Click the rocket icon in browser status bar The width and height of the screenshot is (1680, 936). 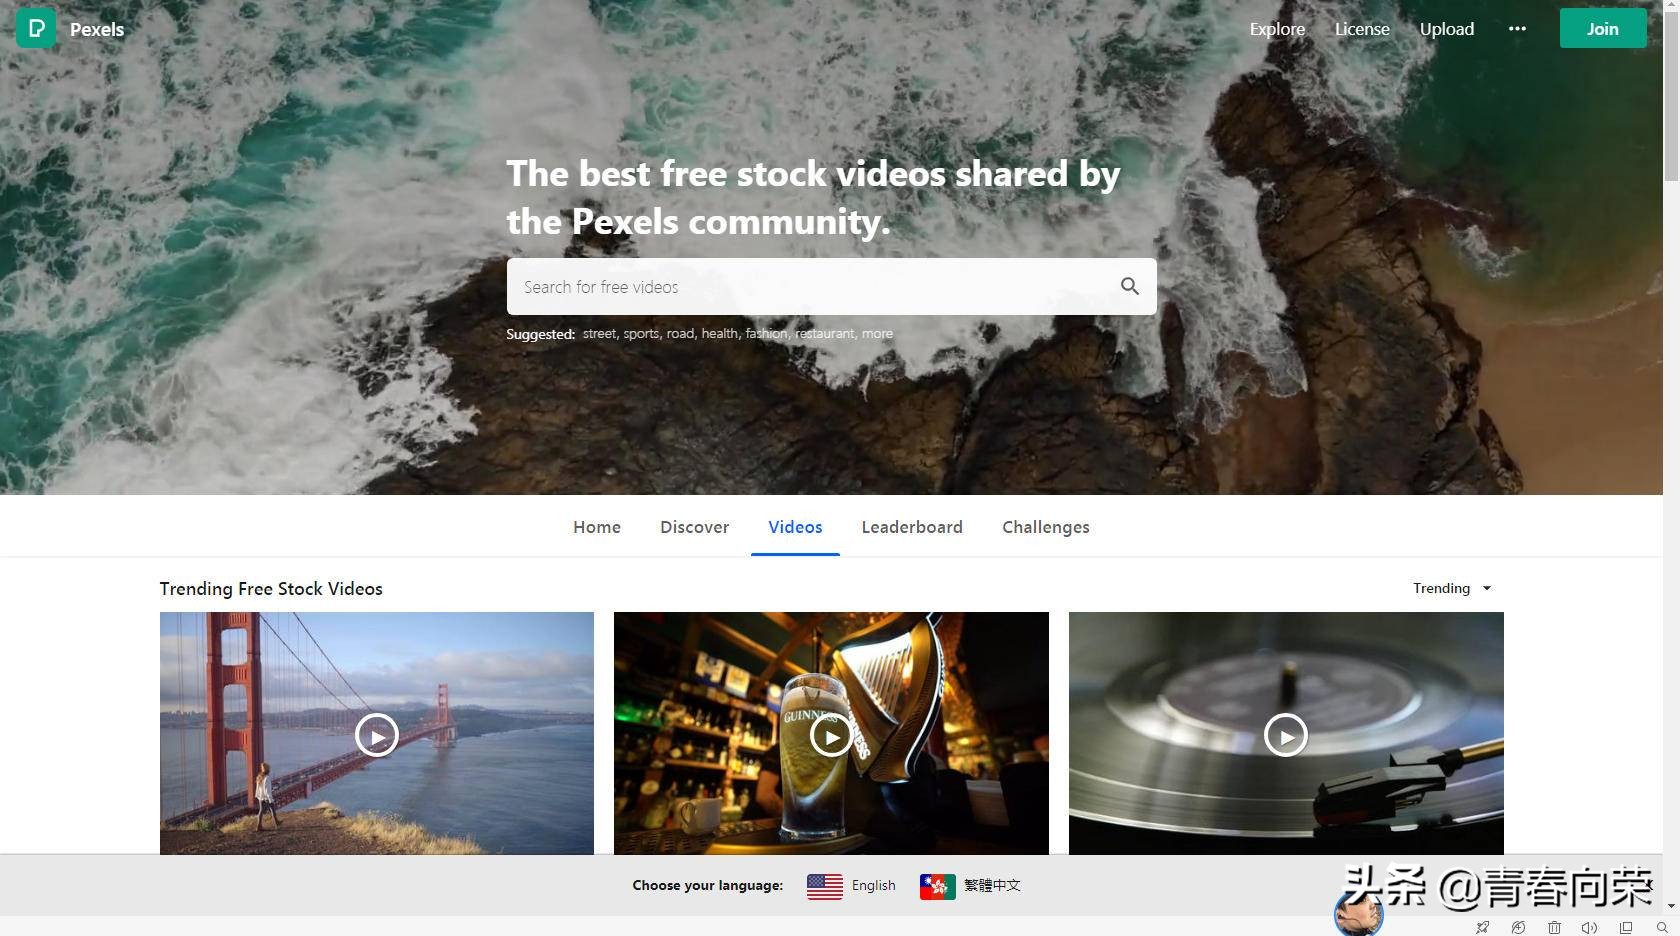(1483, 927)
